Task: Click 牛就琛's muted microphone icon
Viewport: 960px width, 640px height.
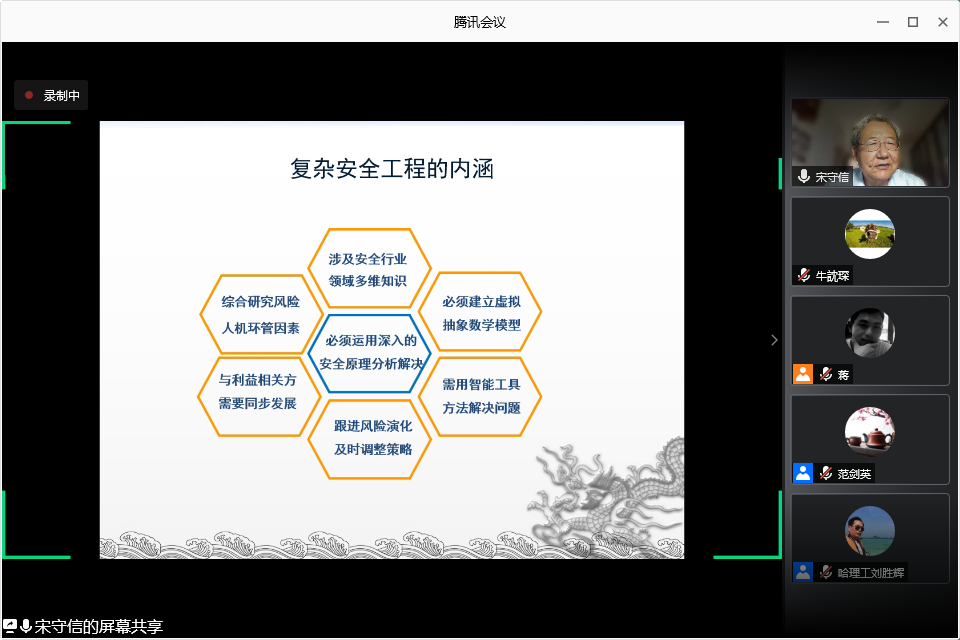Action: click(804, 275)
